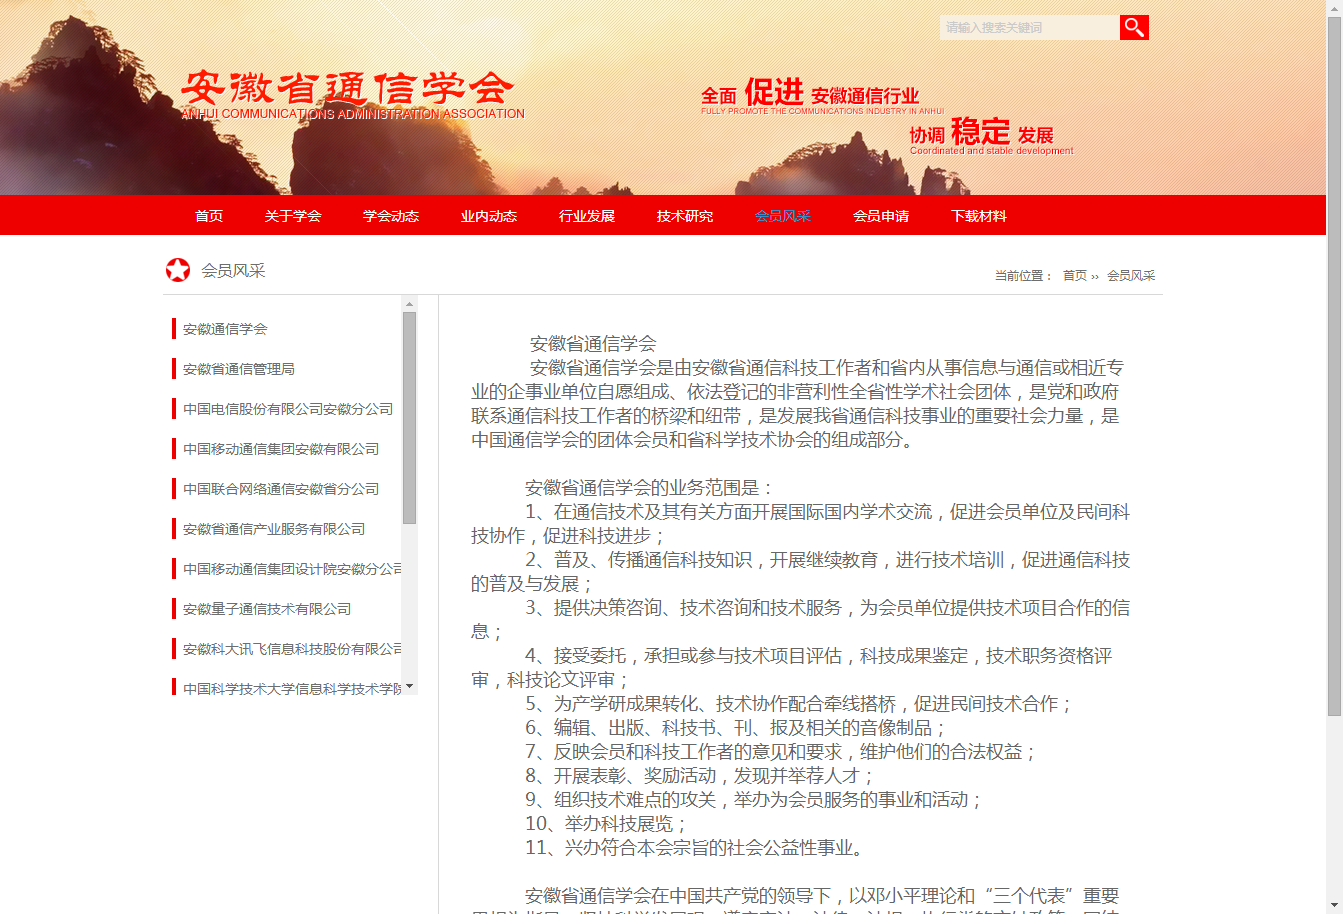Type in the search keyword input field
The image size is (1343, 914).
(1029, 27)
